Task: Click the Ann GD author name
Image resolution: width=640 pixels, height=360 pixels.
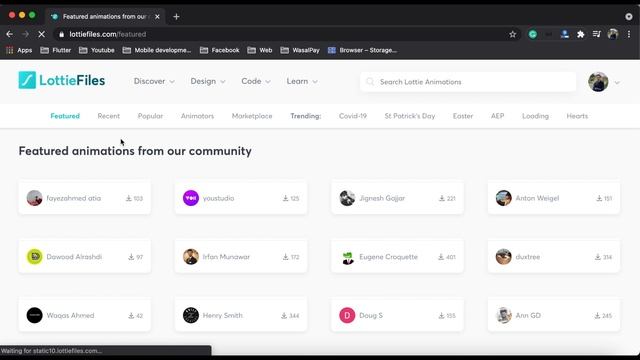Action: (x=528, y=316)
